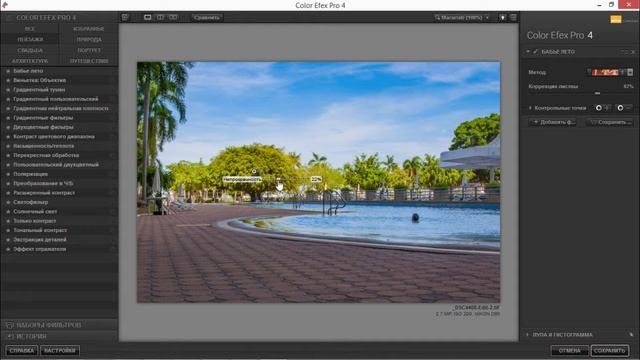Click the Наборы фильтров panel icon
The width and height of the screenshot is (640, 360).
[x=9, y=325]
